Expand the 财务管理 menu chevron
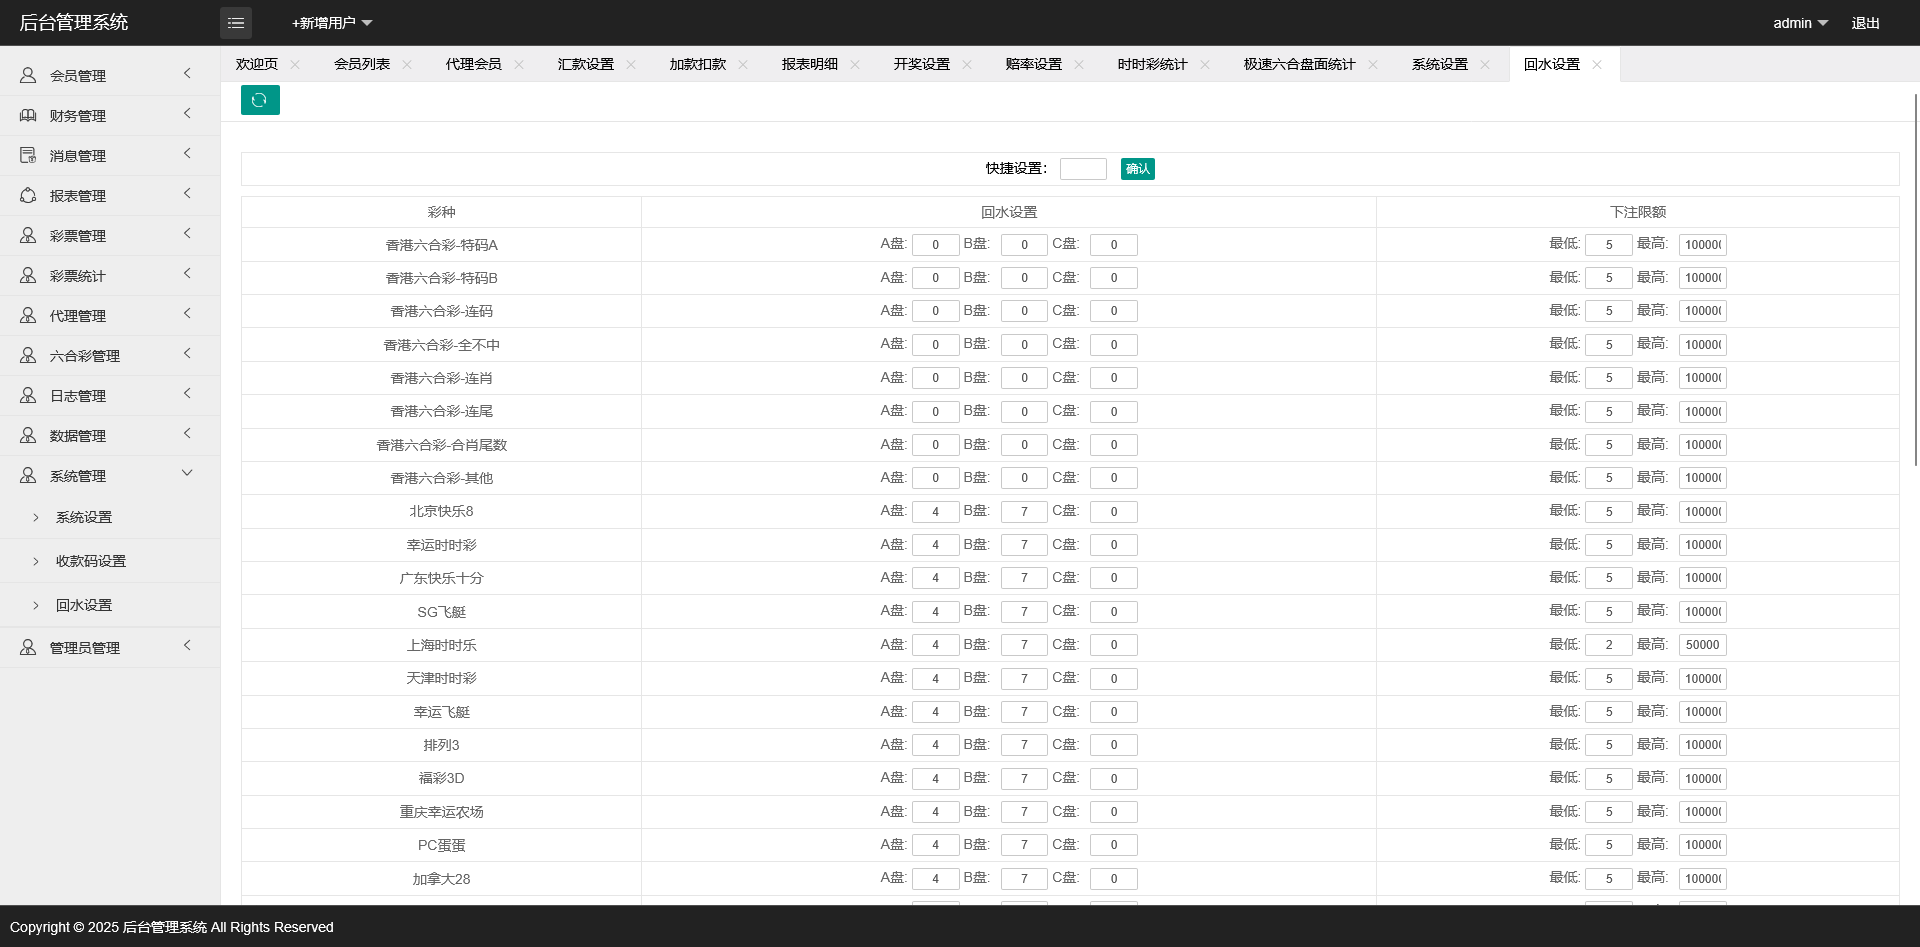This screenshot has height=947, width=1920. [187, 114]
